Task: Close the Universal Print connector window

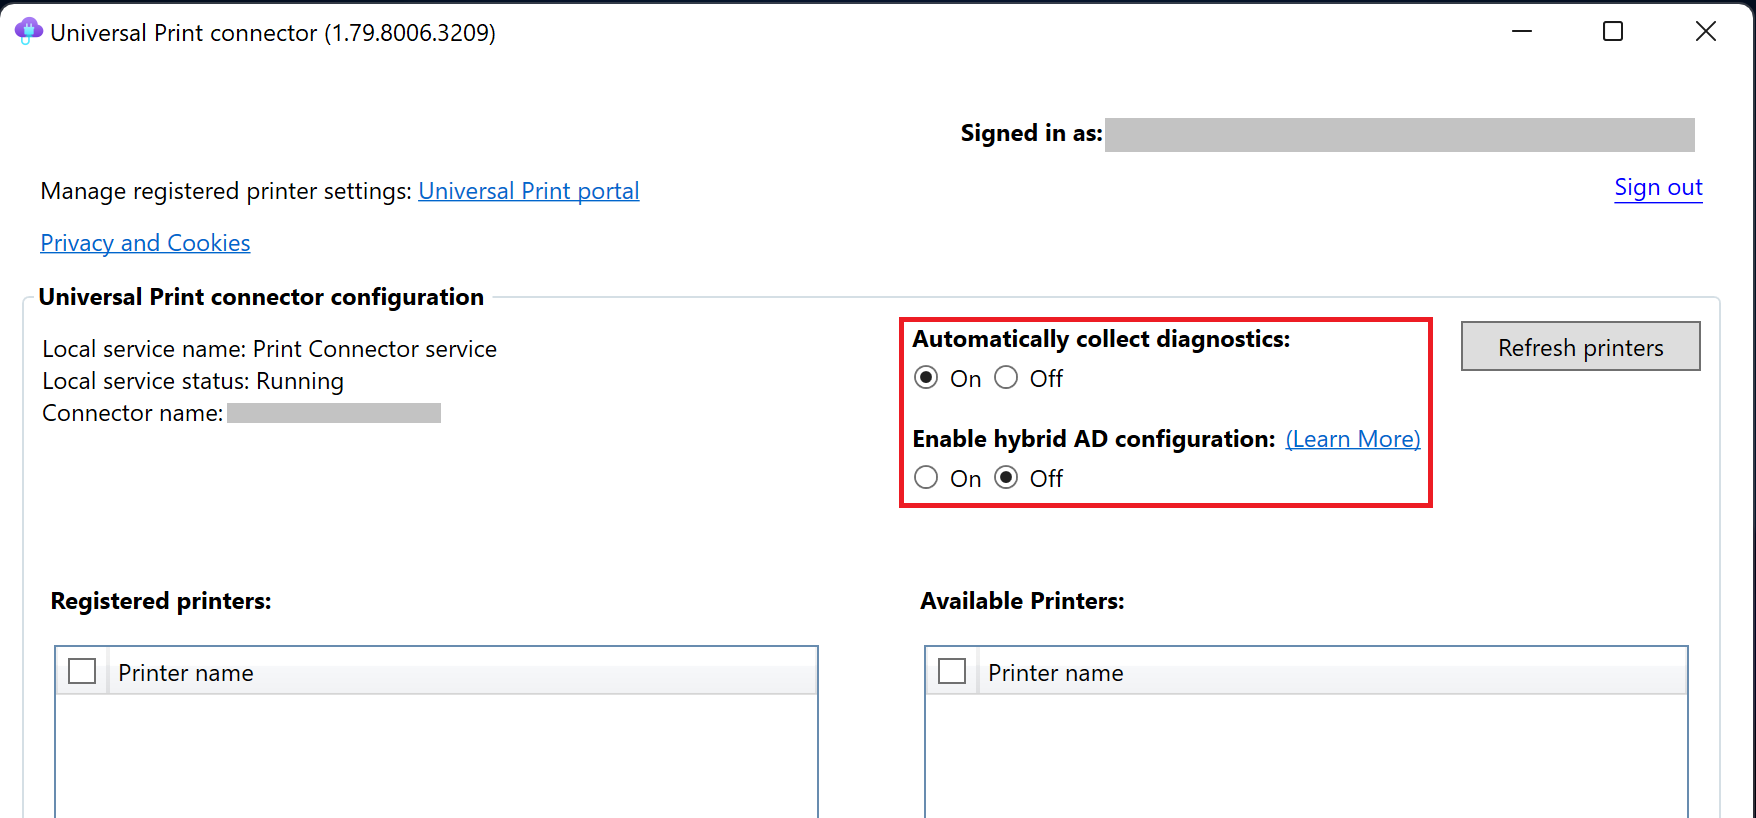Action: [x=1706, y=32]
